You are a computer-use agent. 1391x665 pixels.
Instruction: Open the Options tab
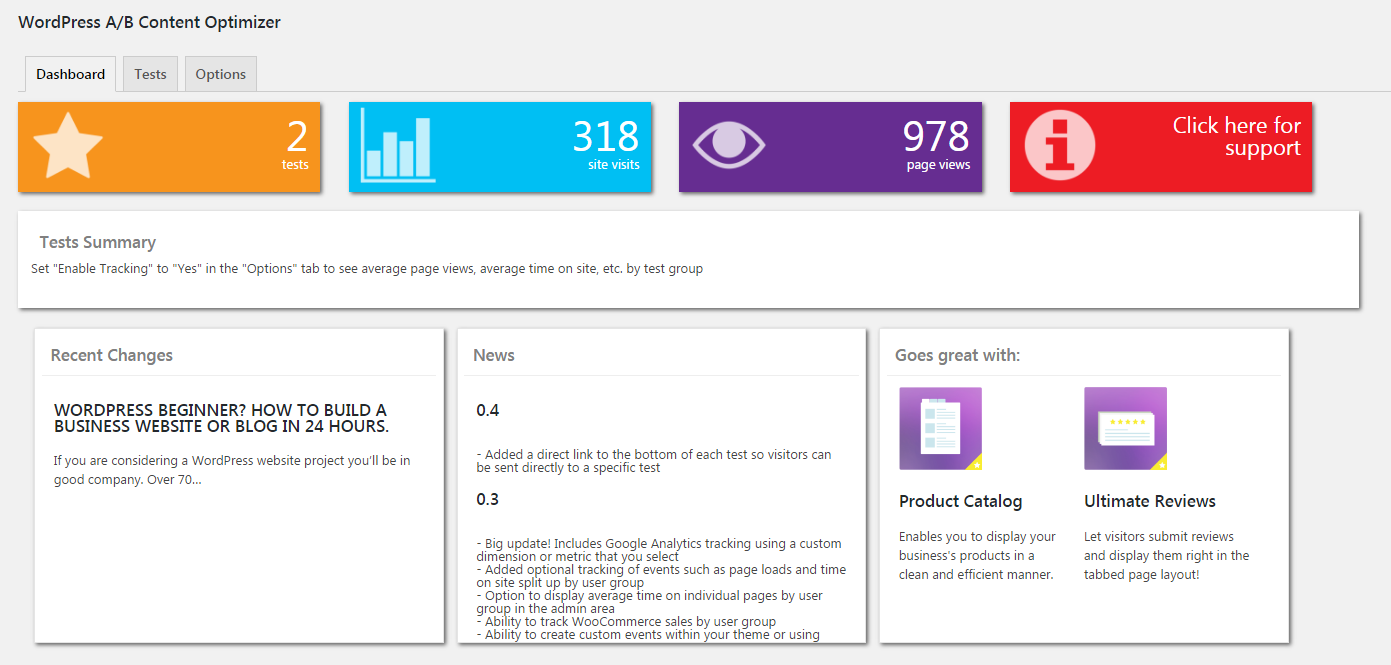point(221,74)
